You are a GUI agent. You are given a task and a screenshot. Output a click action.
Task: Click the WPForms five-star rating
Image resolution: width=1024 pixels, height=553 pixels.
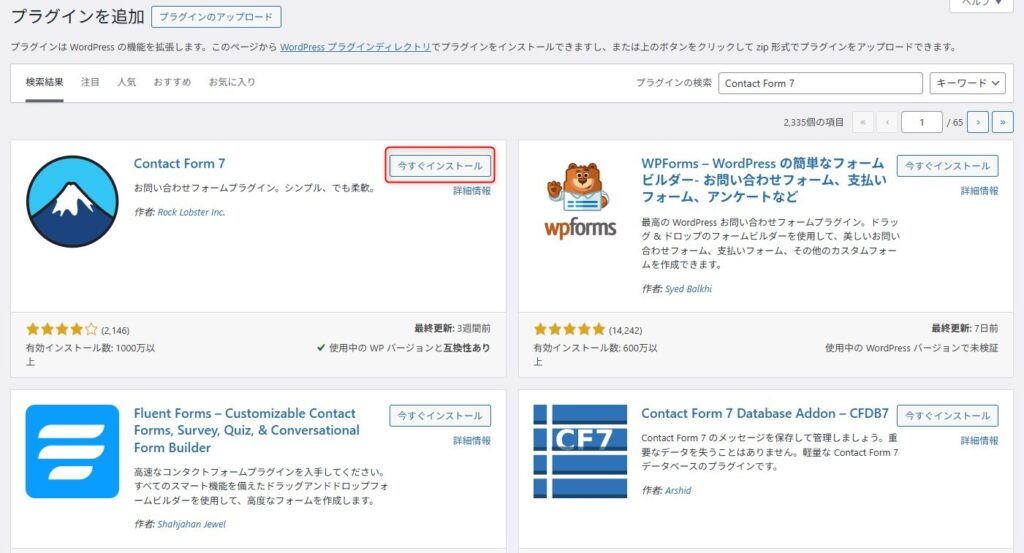tap(569, 329)
